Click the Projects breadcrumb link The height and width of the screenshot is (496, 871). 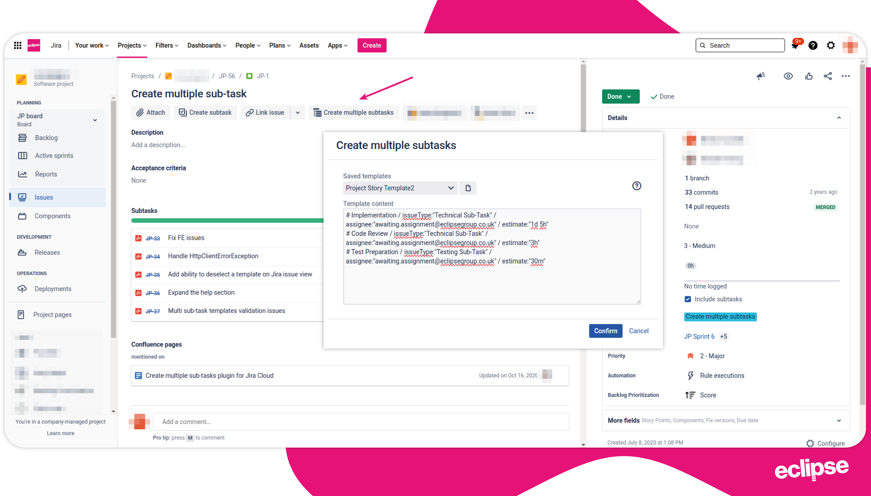tap(143, 76)
